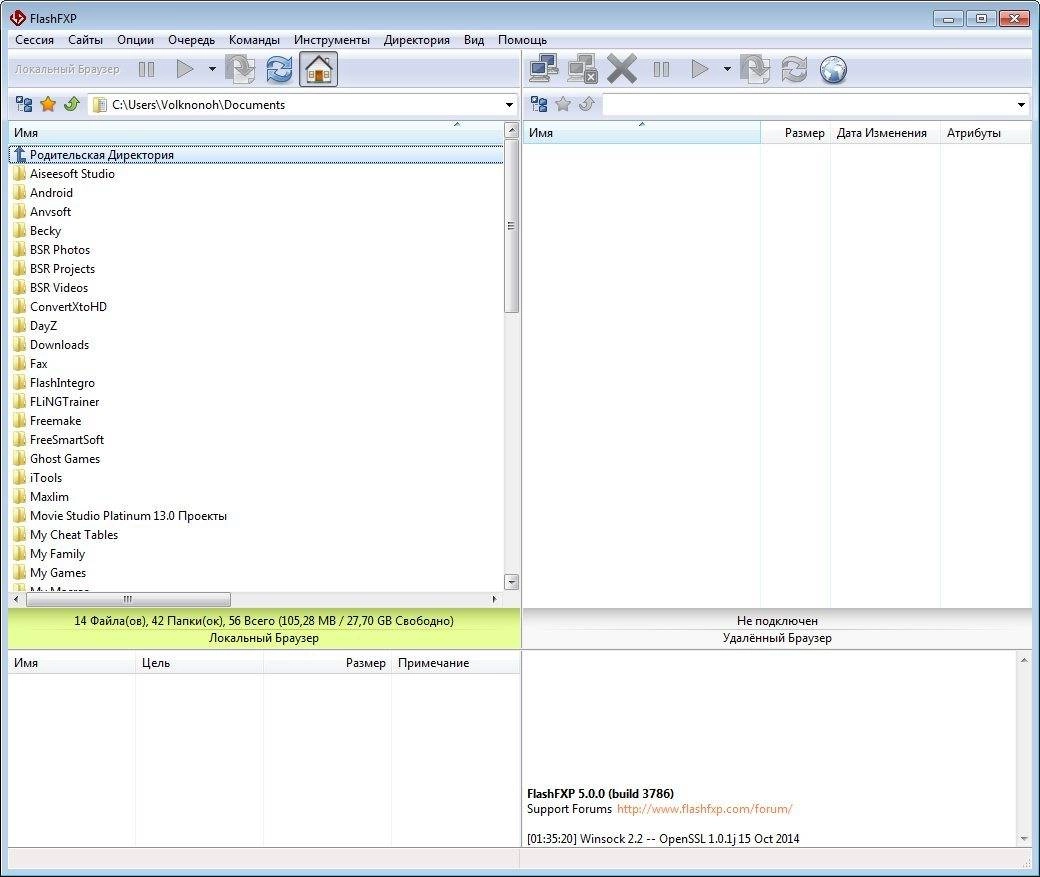Expand the local path dropdown

(509, 105)
